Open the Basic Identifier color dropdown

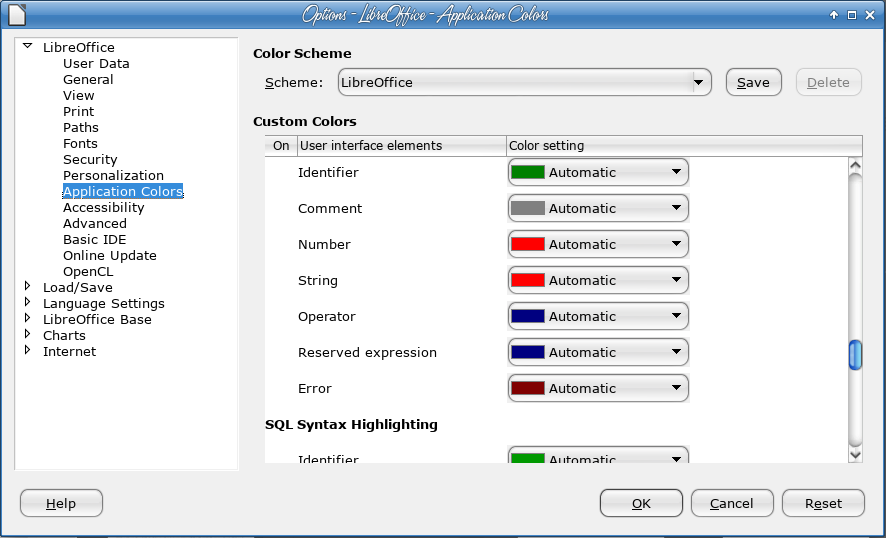[x=598, y=172]
